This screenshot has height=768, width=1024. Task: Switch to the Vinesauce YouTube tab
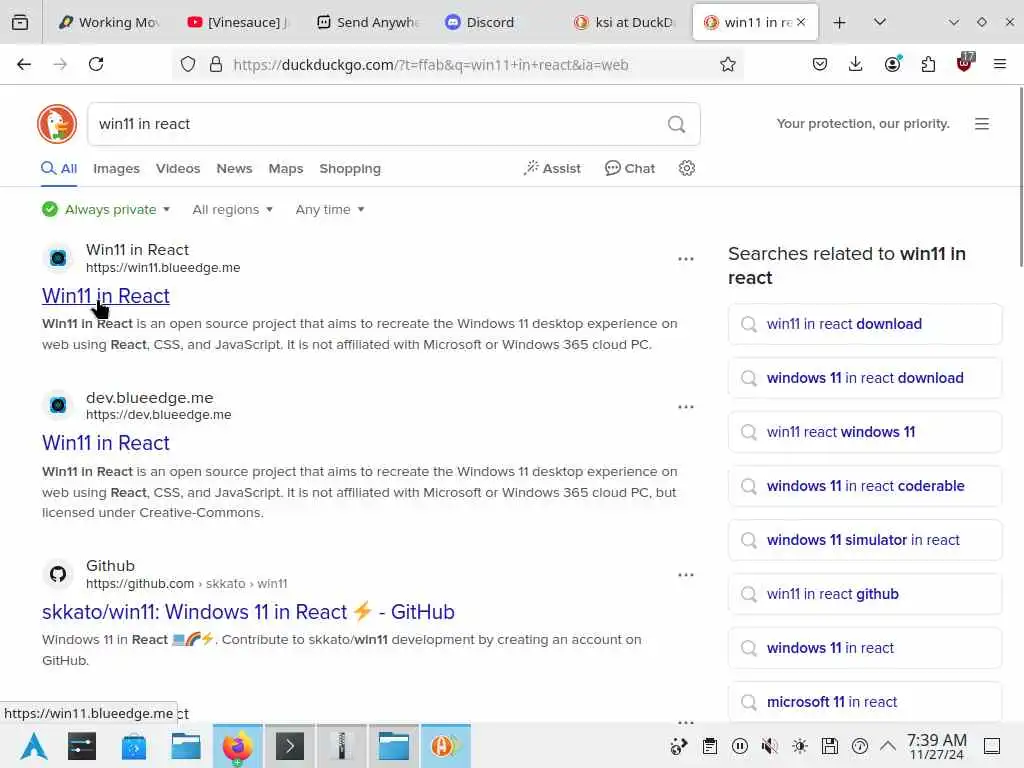[238, 22]
